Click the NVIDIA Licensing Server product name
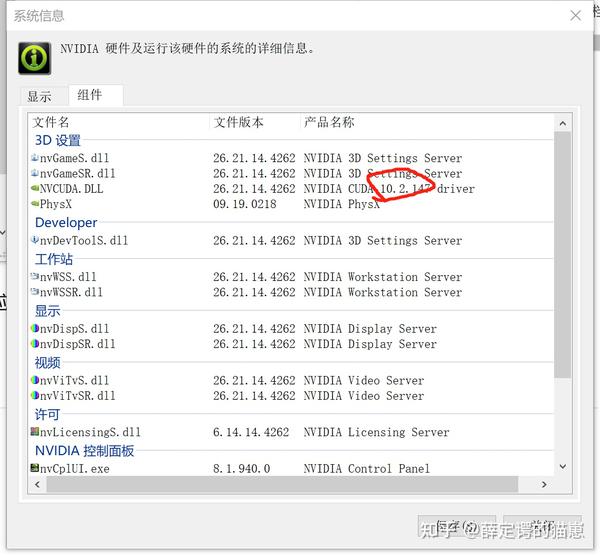The height and width of the screenshot is (555, 600). pyautogui.click(x=377, y=432)
